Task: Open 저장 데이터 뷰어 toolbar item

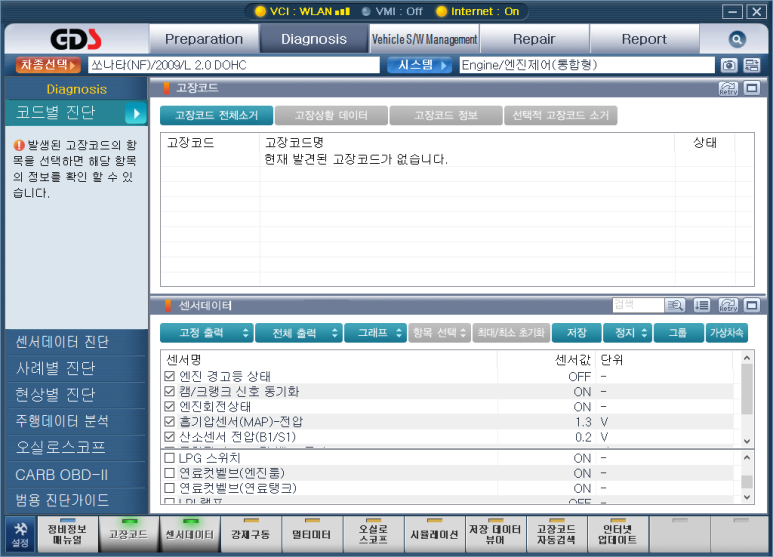Action: pyautogui.click(x=495, y=534)
